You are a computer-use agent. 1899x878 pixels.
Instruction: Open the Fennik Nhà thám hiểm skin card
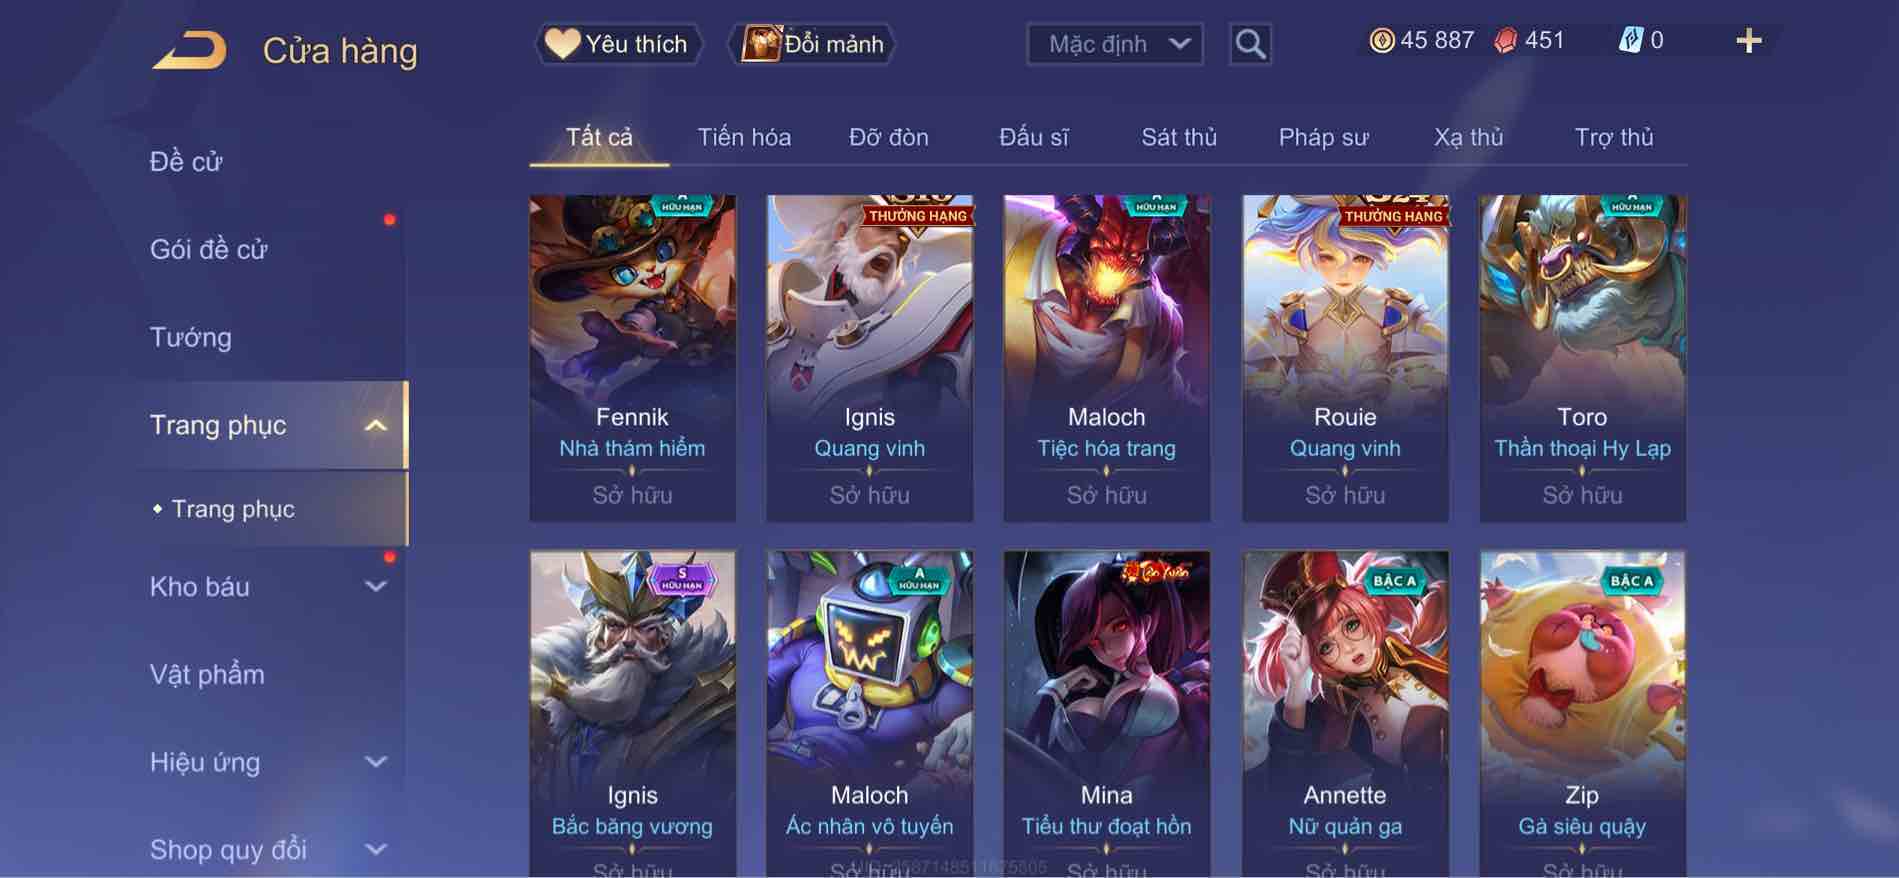point(632,358)
